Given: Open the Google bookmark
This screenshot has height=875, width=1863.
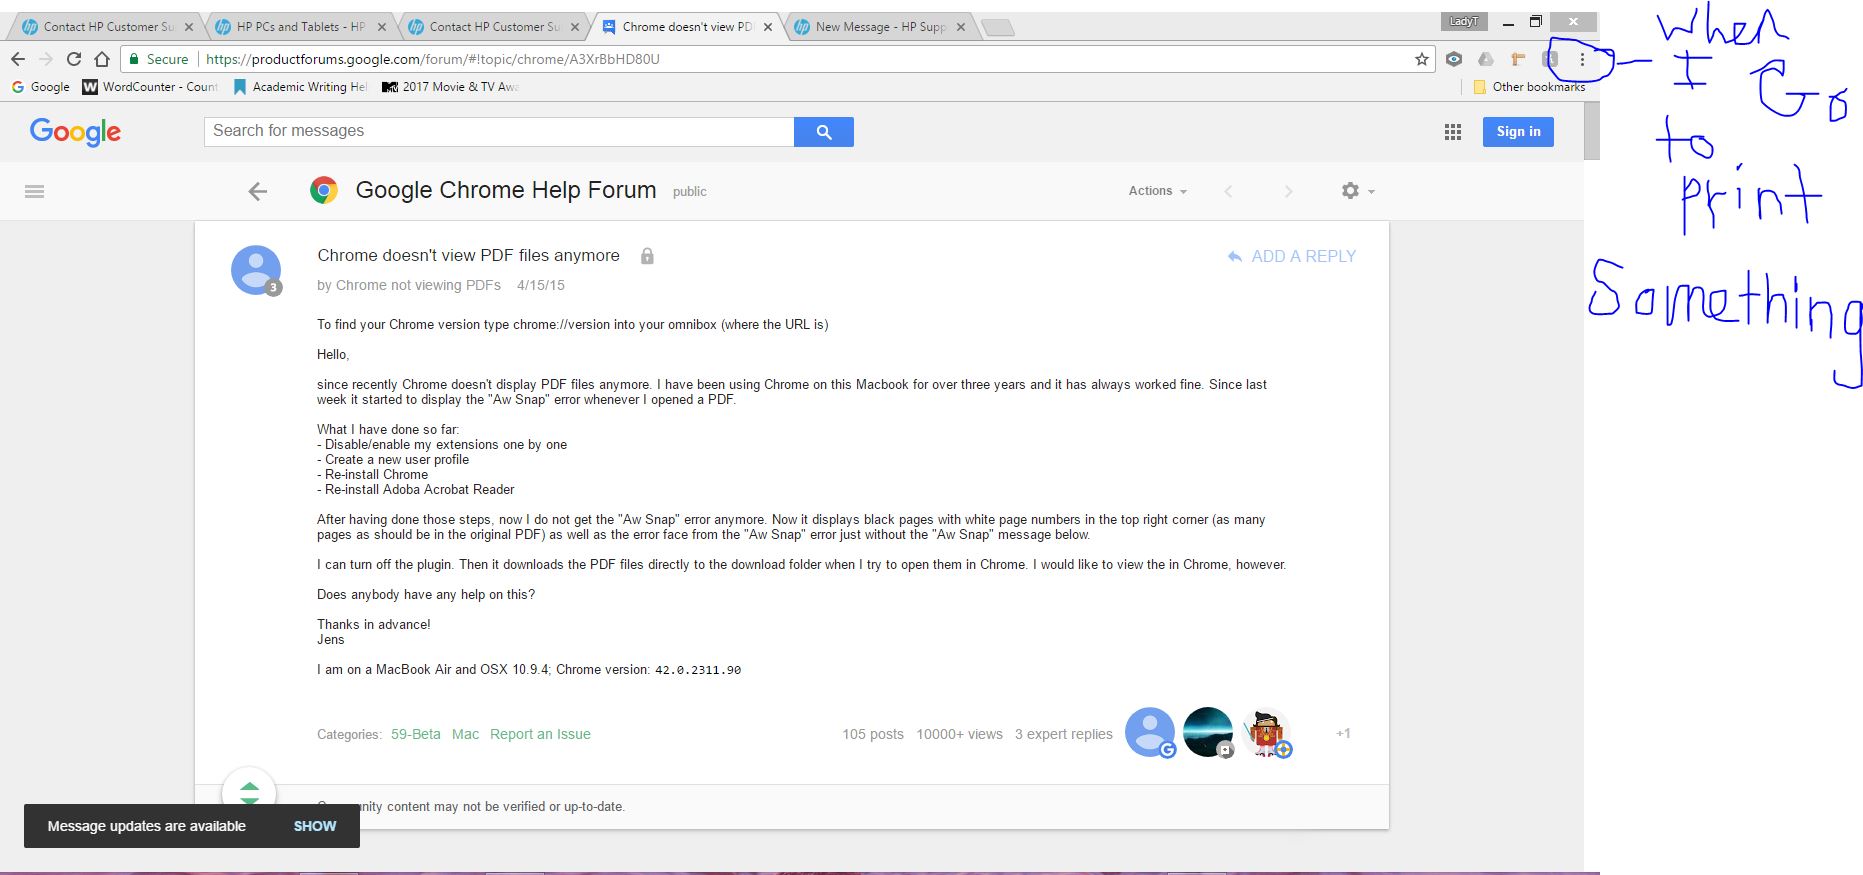Looking at the screenshot, I should (x=41, y=87).
